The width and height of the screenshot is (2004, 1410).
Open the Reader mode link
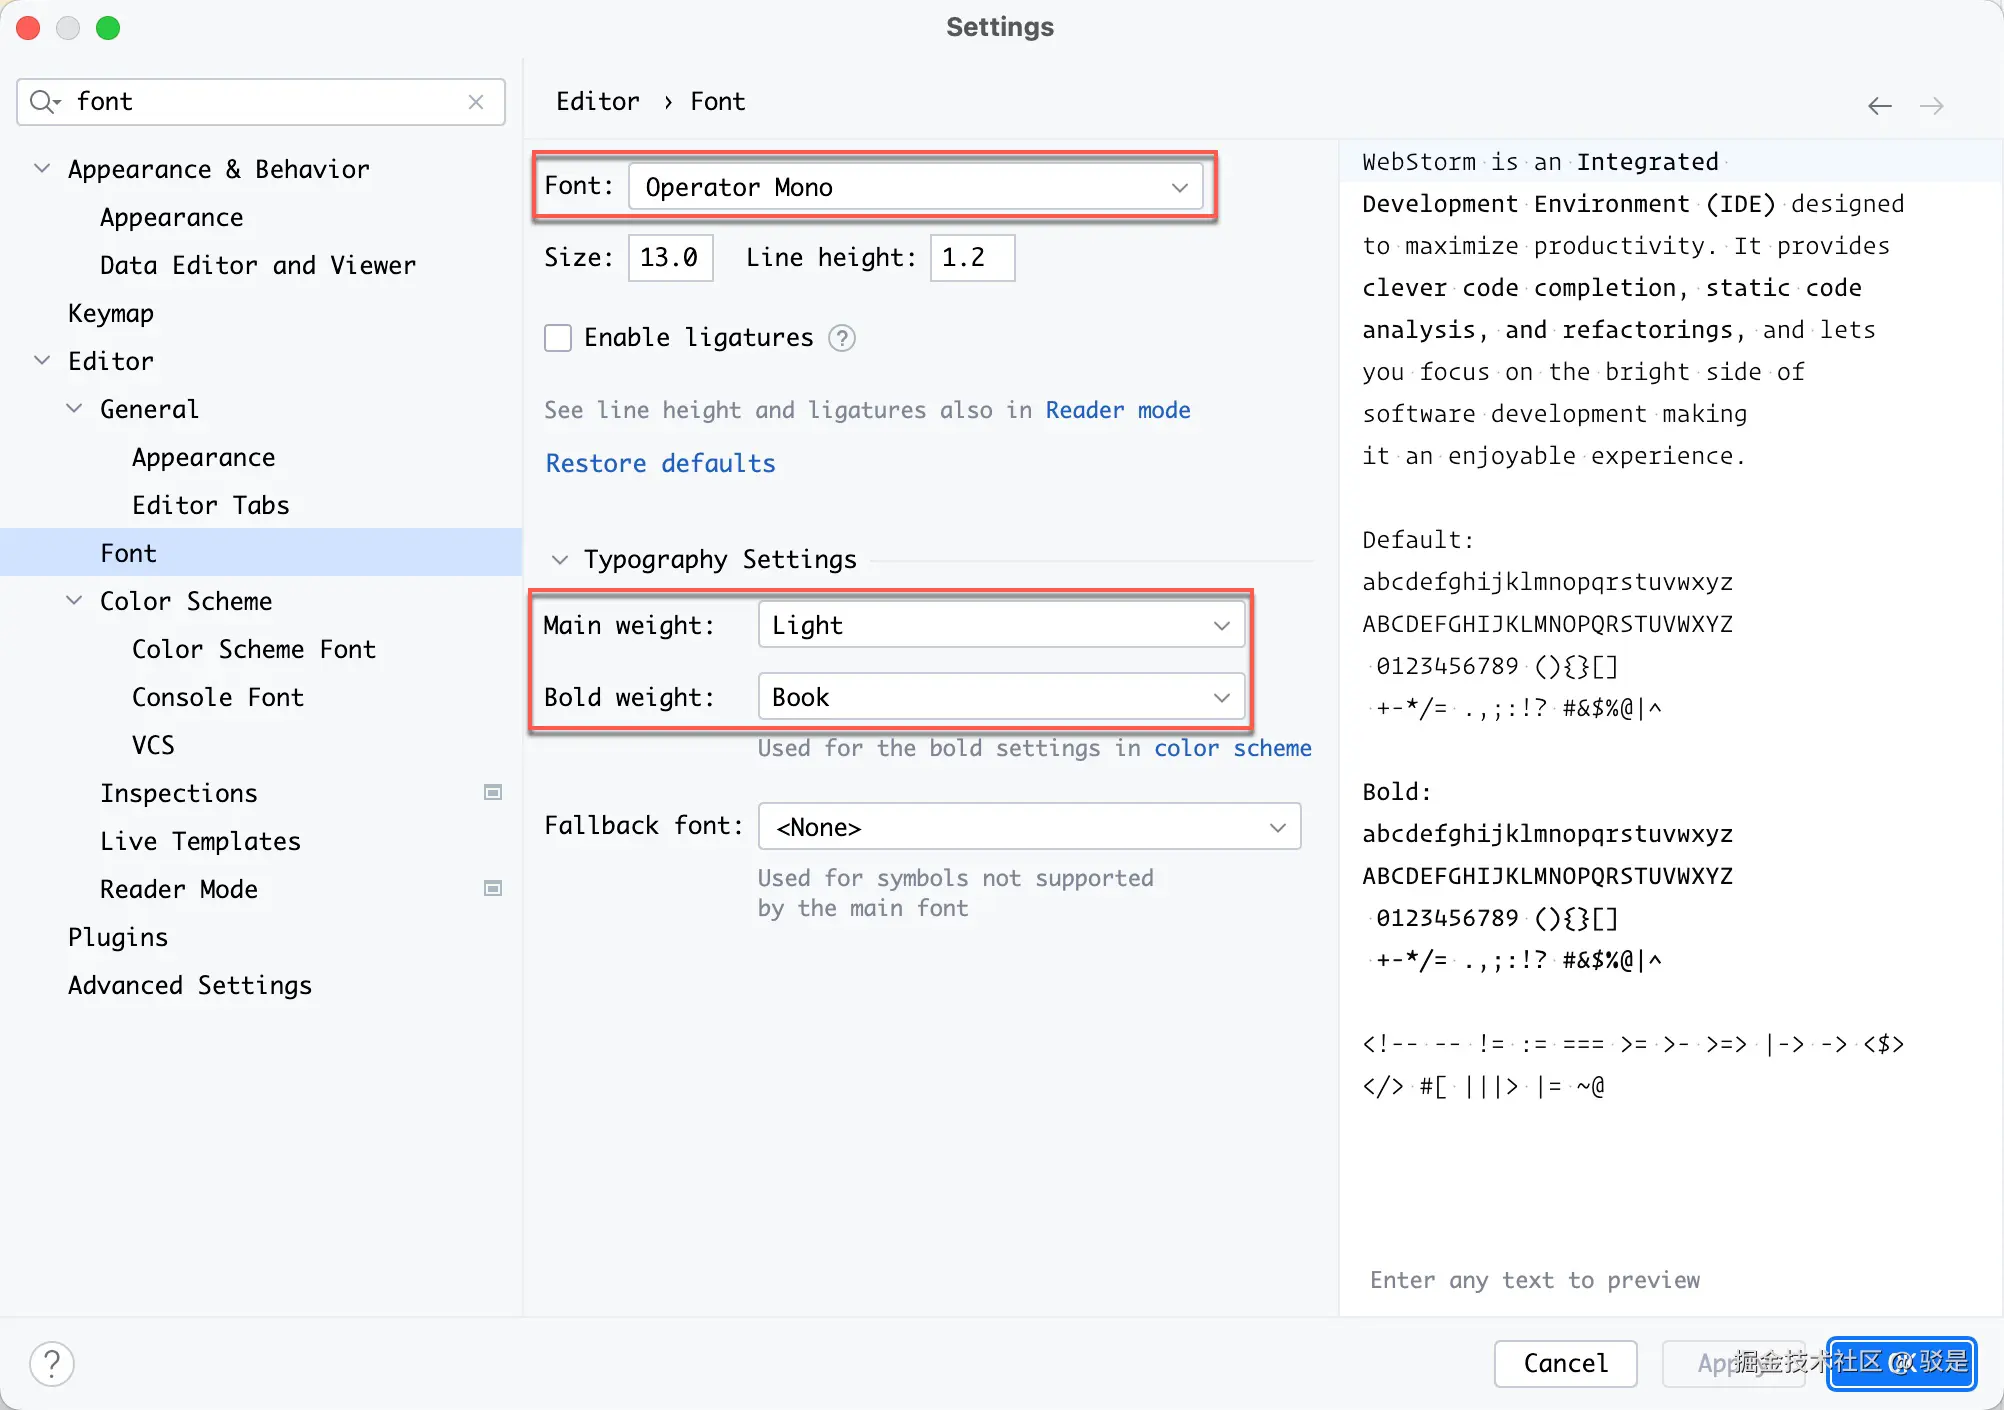click(1117, 410)
